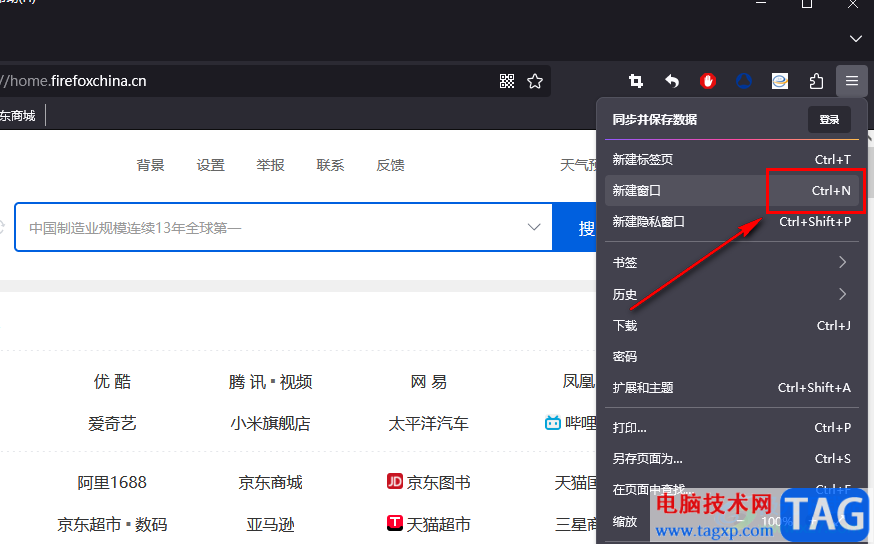
Task: Visit the 阿里1688 link
Action: [x=112, y=483]
